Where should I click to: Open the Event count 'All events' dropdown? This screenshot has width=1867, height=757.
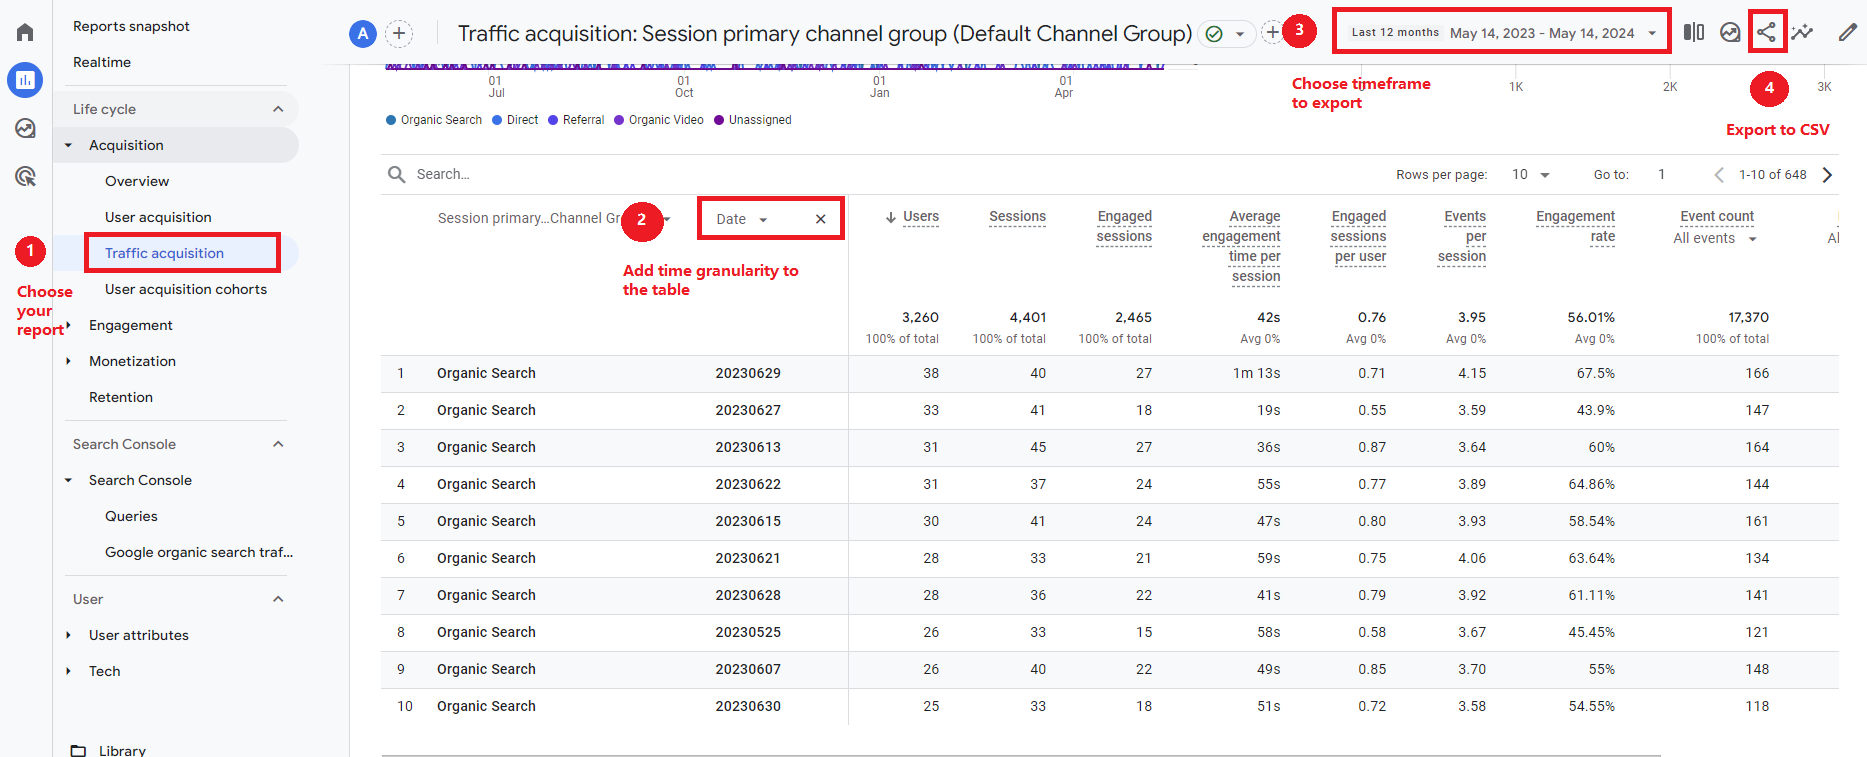point(1715,239)
